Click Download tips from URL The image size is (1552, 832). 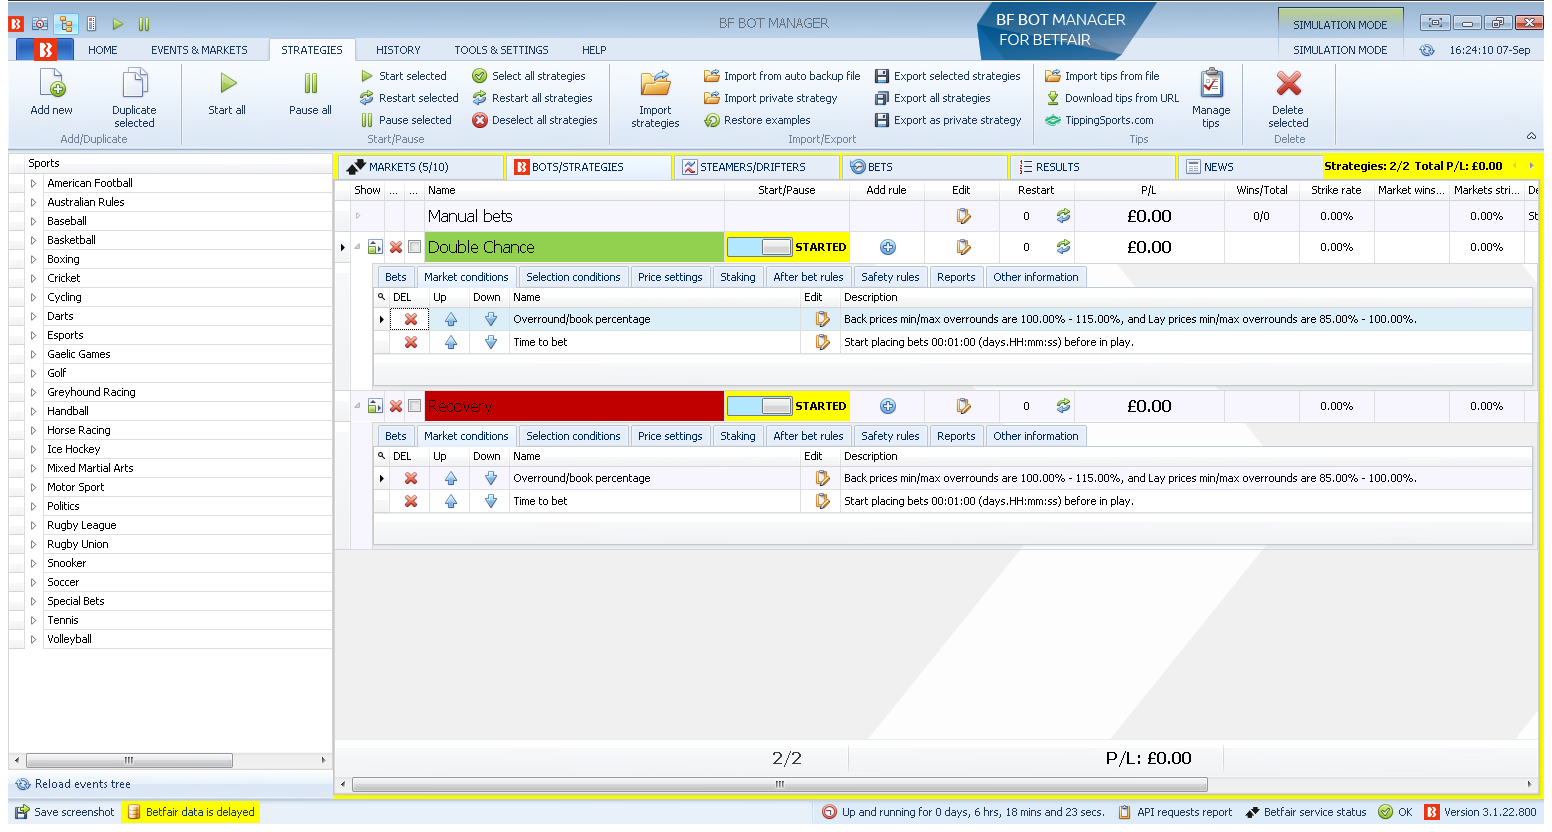coord(1113,98)
